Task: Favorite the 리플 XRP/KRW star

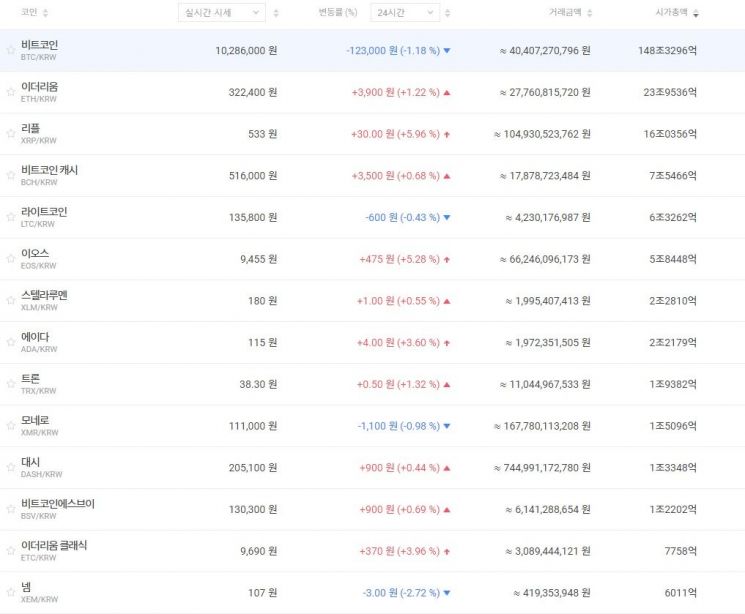Action: coord(10,134)
